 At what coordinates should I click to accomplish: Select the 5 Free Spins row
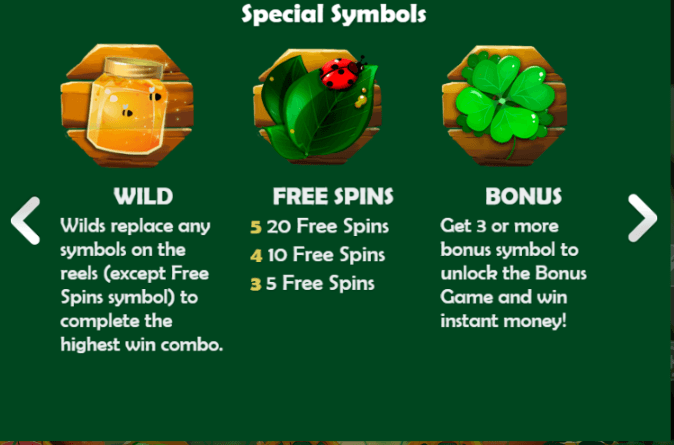click(x=312, y=284)
